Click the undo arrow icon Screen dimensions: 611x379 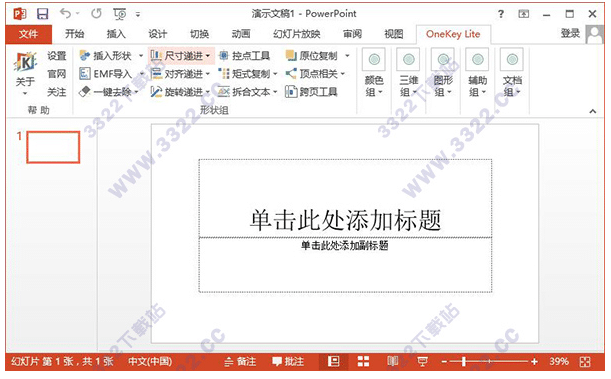click(x=65, y=14)
